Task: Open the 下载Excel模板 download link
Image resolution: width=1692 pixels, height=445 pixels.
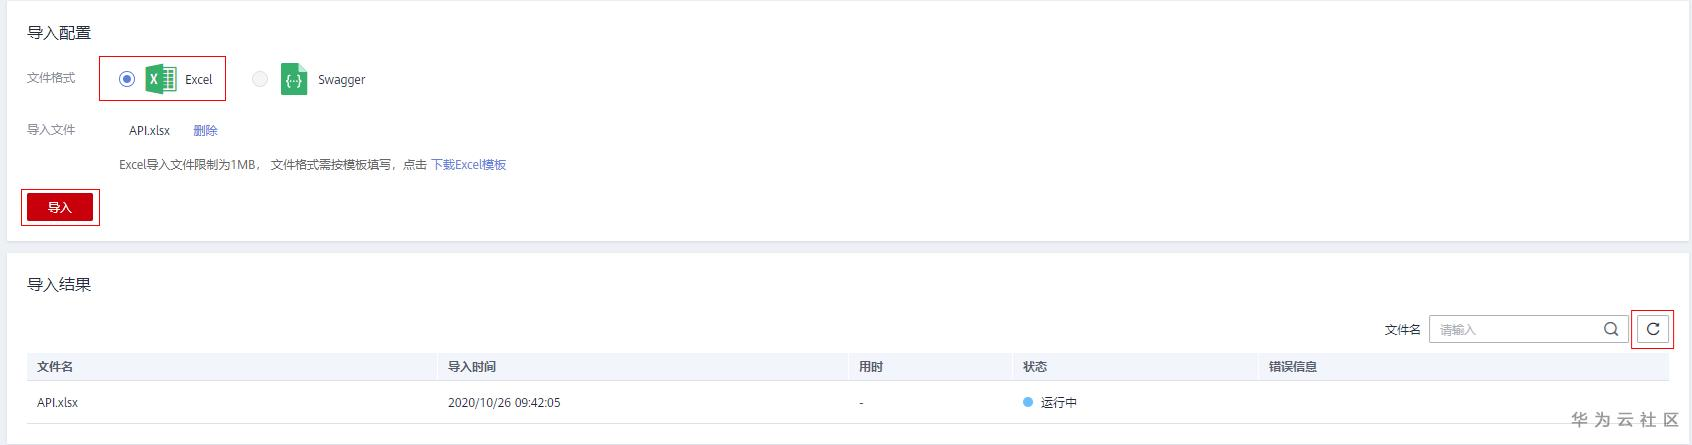Action: [x=468, y=165]
